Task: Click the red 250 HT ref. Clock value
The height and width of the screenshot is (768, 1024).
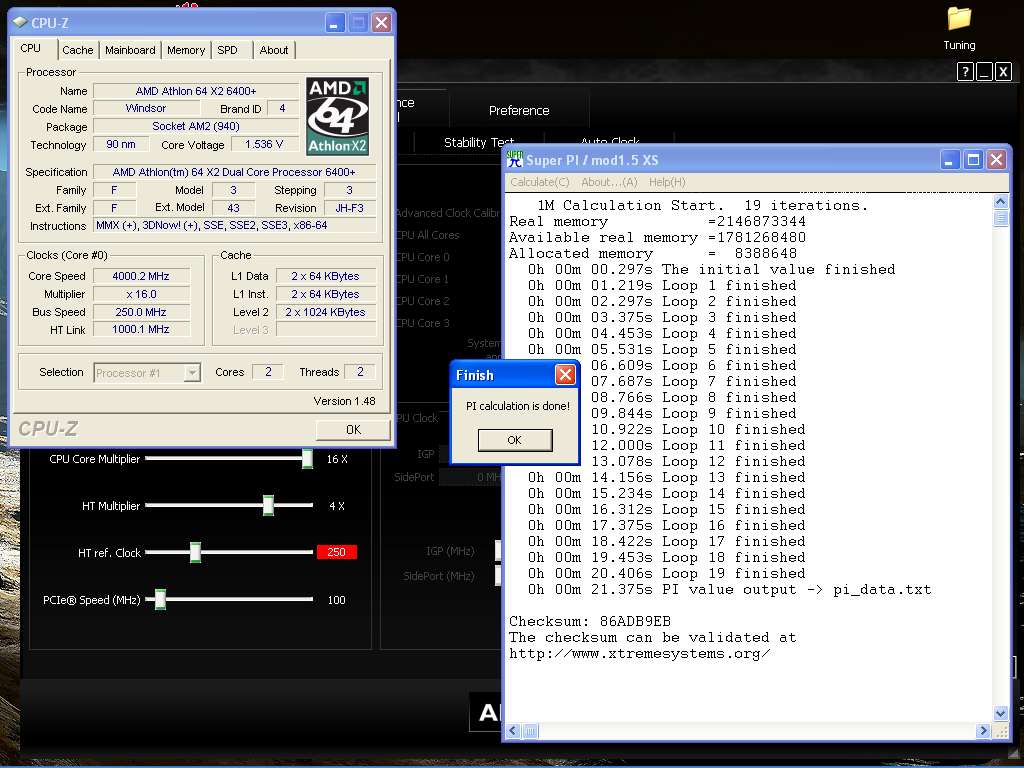Action: click(336, 552)
